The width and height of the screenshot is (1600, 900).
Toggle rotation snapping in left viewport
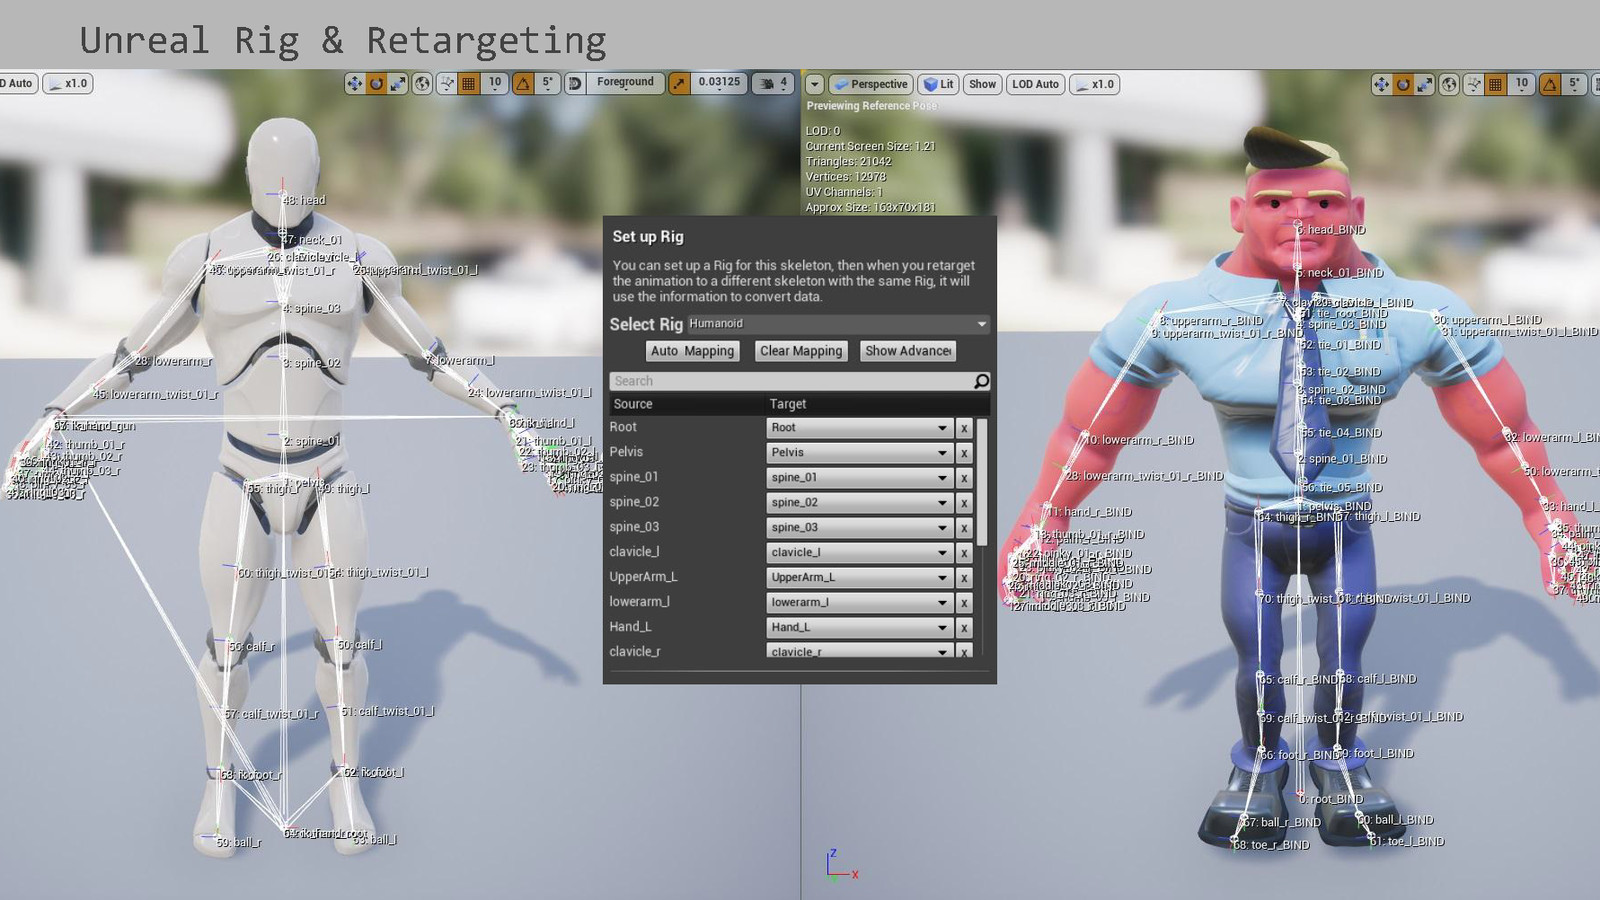(523, 84)
